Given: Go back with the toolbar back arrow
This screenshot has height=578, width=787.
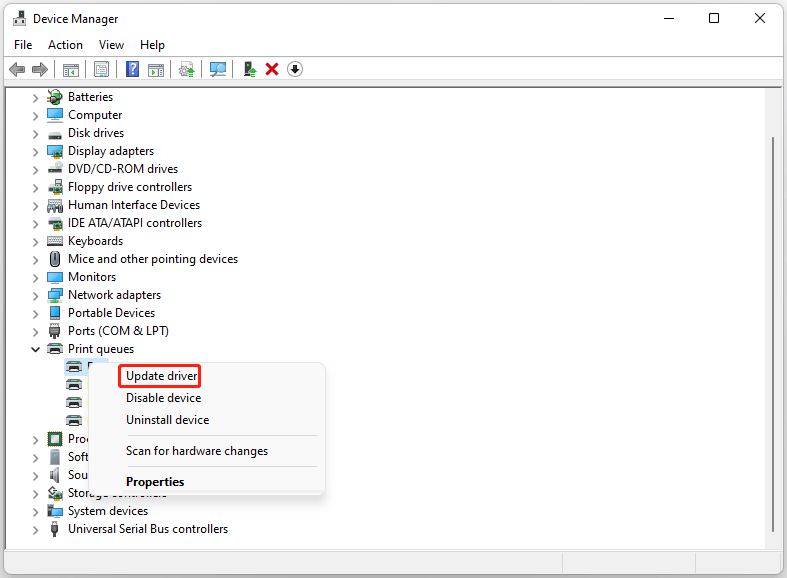Looking at the screenshot, I should click(17, 69).
